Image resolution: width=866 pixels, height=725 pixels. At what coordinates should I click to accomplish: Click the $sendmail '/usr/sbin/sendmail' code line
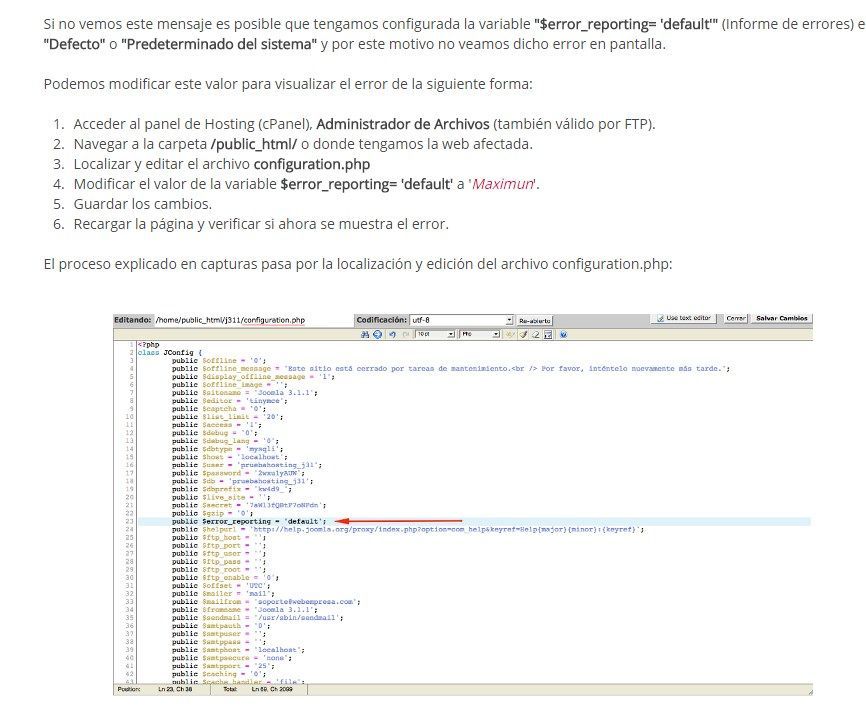[x=257, y=617]
